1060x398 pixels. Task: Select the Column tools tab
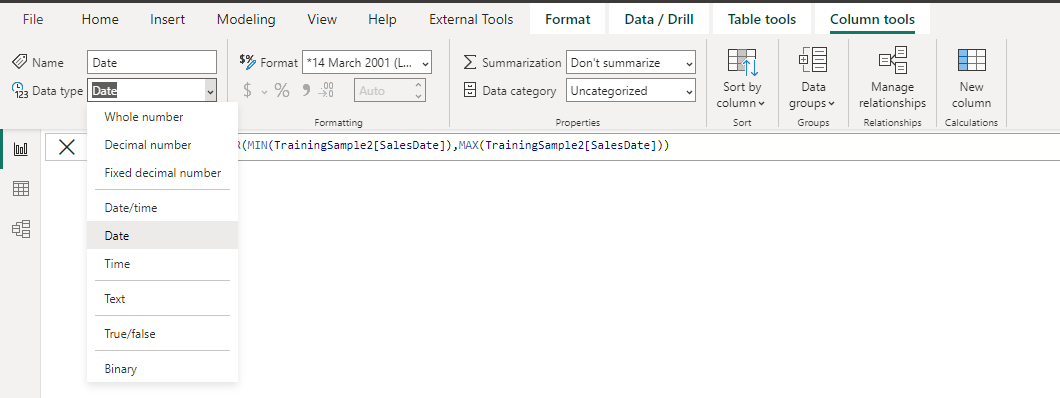point(872,20)
